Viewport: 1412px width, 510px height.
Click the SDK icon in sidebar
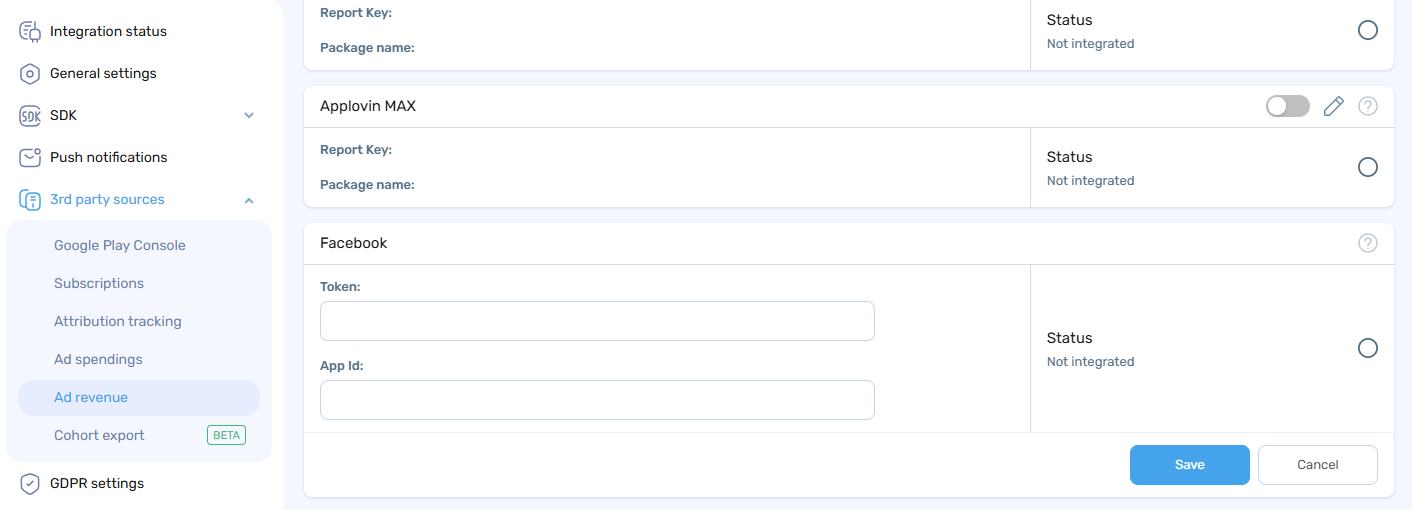pos(30,116)
